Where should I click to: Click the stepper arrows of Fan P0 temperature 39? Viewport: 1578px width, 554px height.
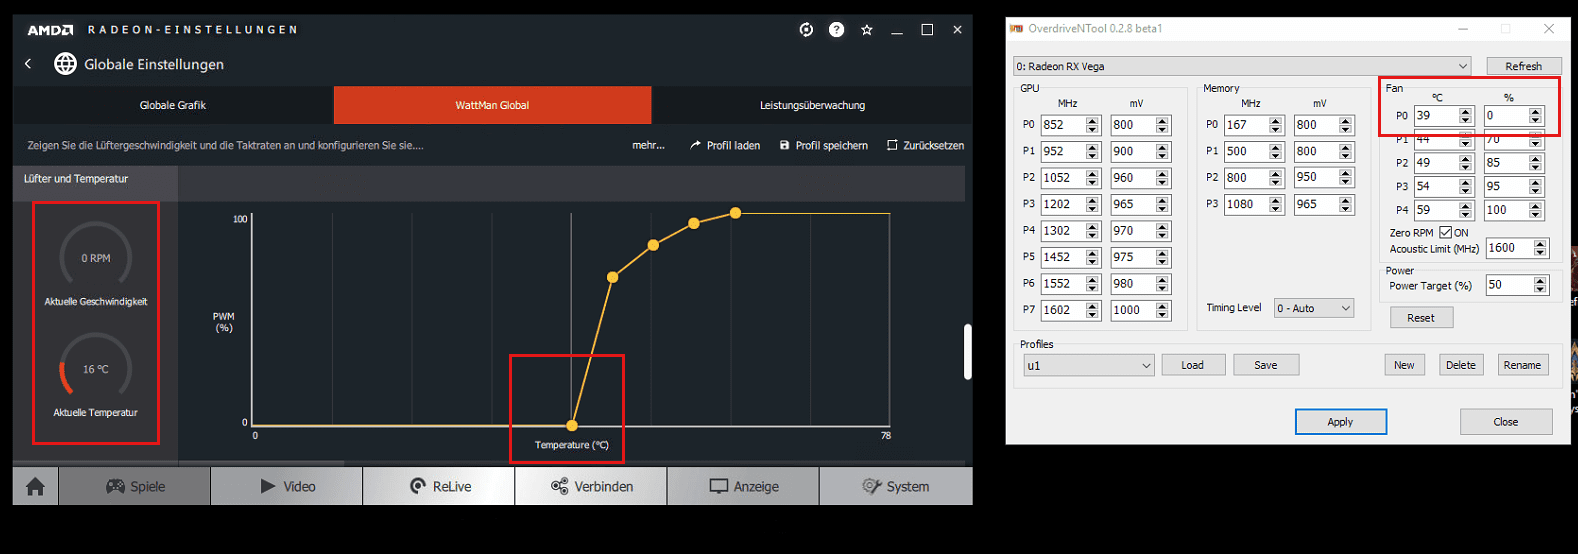click(x=1466, y=116)
